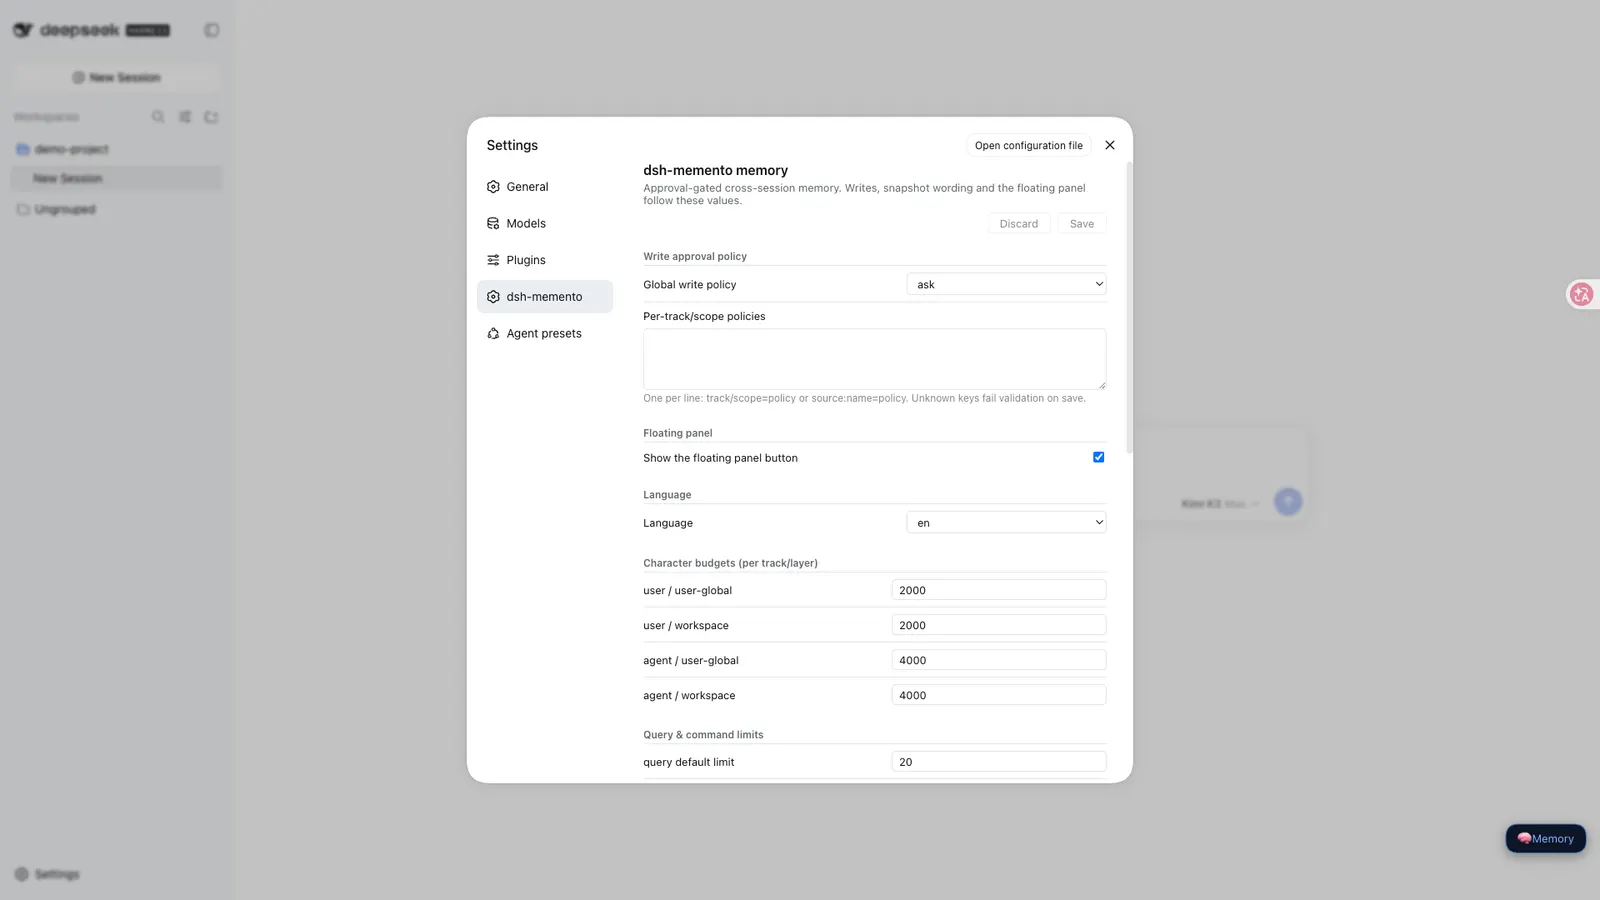
Task: Click the workspace filter icon
Action: click(185, 117)
